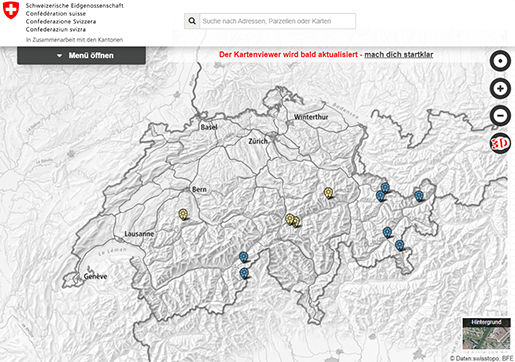Zoom out with the minus button
The height and width of the screenshot is (362, 515).
500,116
